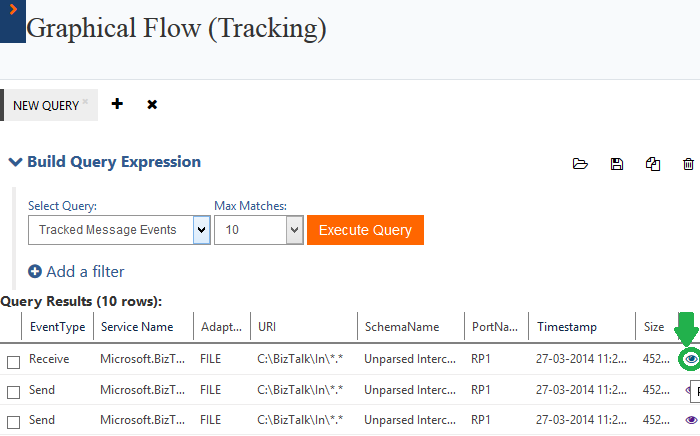View message flow for the Receive row
The width and height of the screenshot is (700, 436).
(689, 358)
